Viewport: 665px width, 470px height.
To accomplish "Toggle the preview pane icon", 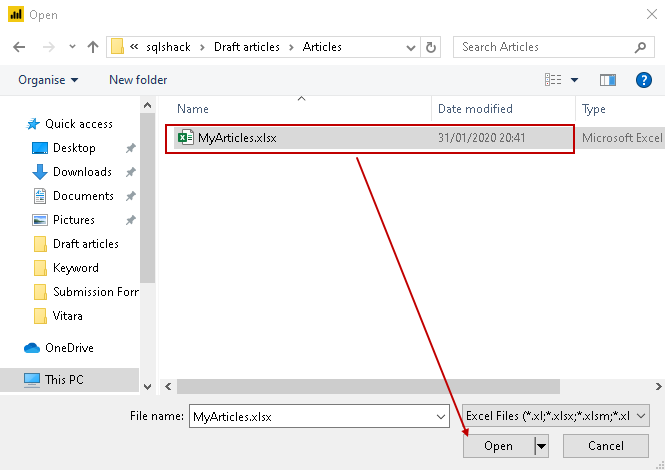I will (607, 80).
